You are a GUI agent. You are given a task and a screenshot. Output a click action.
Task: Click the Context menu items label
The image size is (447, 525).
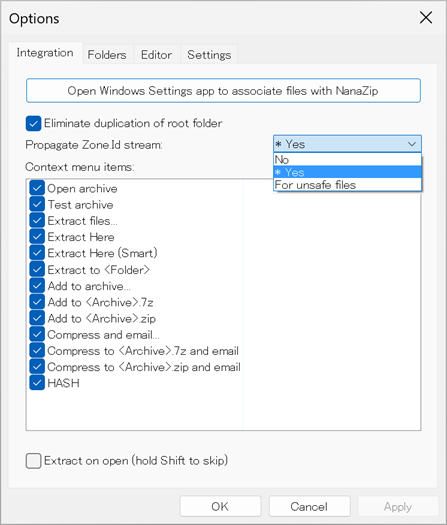pyautogui.click(x=80, y=167)
